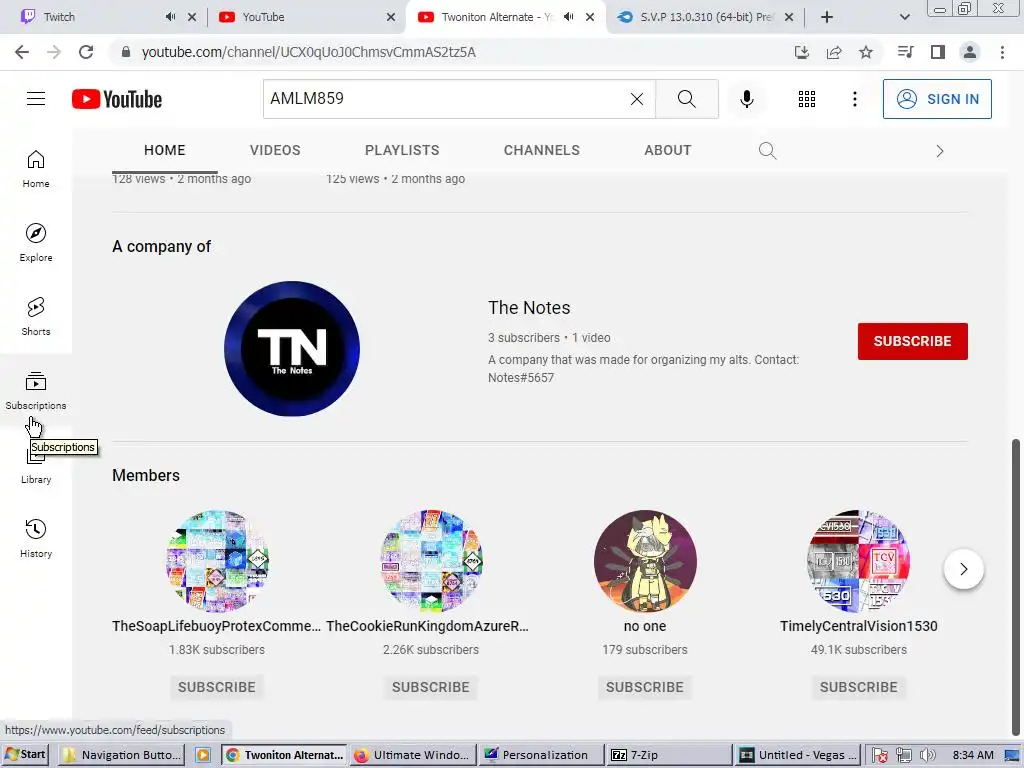The width and height of the screenshot is (1024, 768).
Task: Open Chrome three-dot menu
Action: [1002, 52]
